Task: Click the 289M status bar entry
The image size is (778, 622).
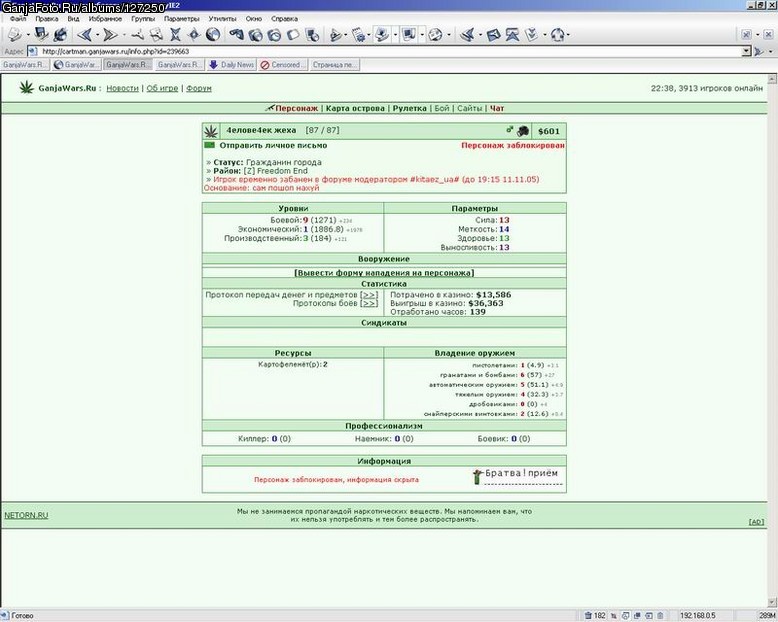Action: pyautogui.click(x=767, y=616)
